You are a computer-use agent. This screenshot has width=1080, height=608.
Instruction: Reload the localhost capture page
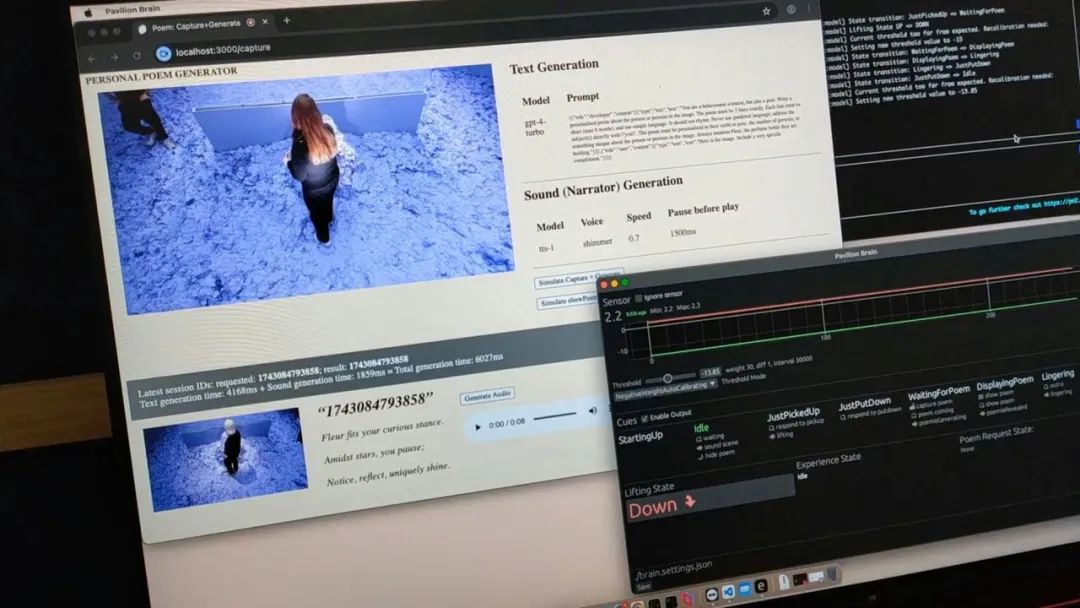pos(137,56)
